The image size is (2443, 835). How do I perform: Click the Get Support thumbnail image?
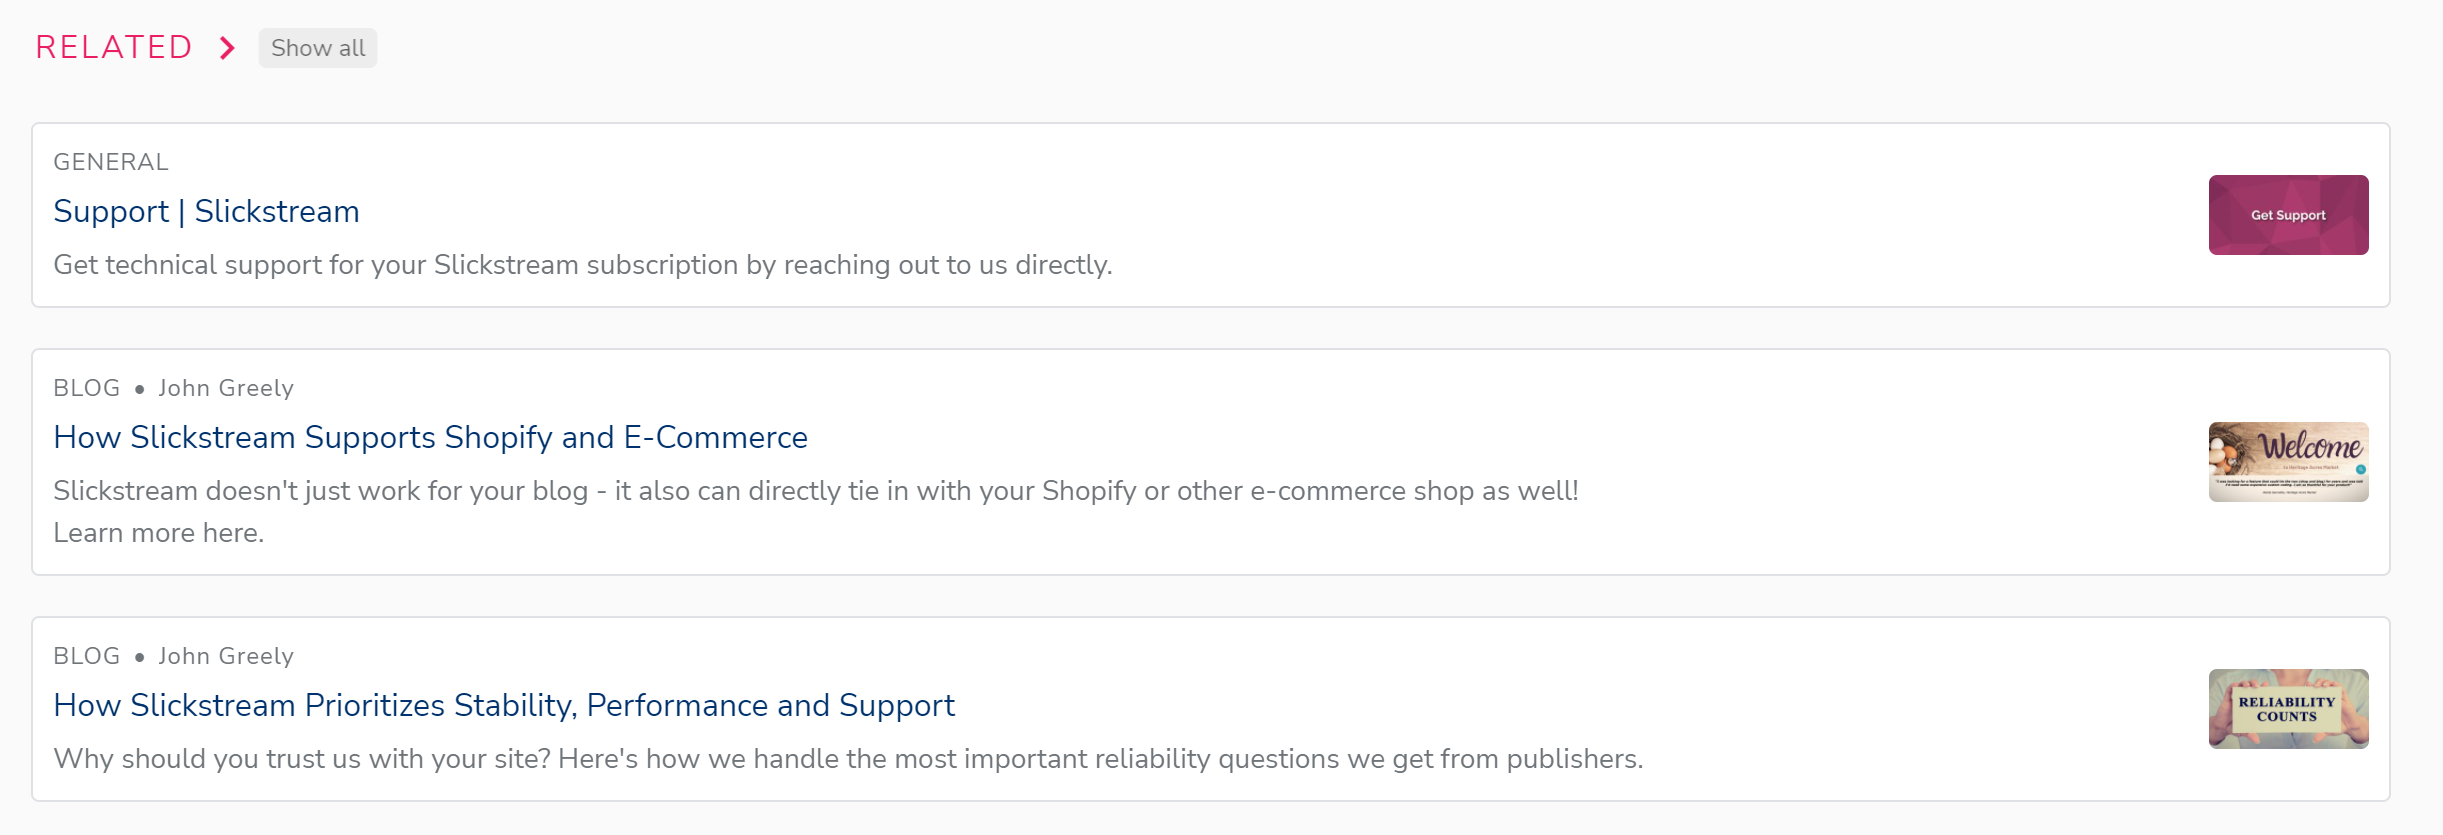2288,215
